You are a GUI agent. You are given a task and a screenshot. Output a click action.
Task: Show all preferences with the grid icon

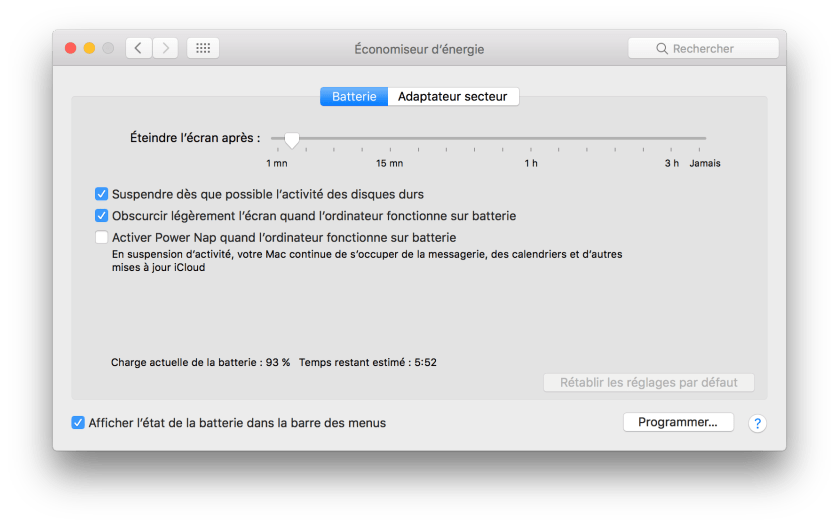[203, 48]
